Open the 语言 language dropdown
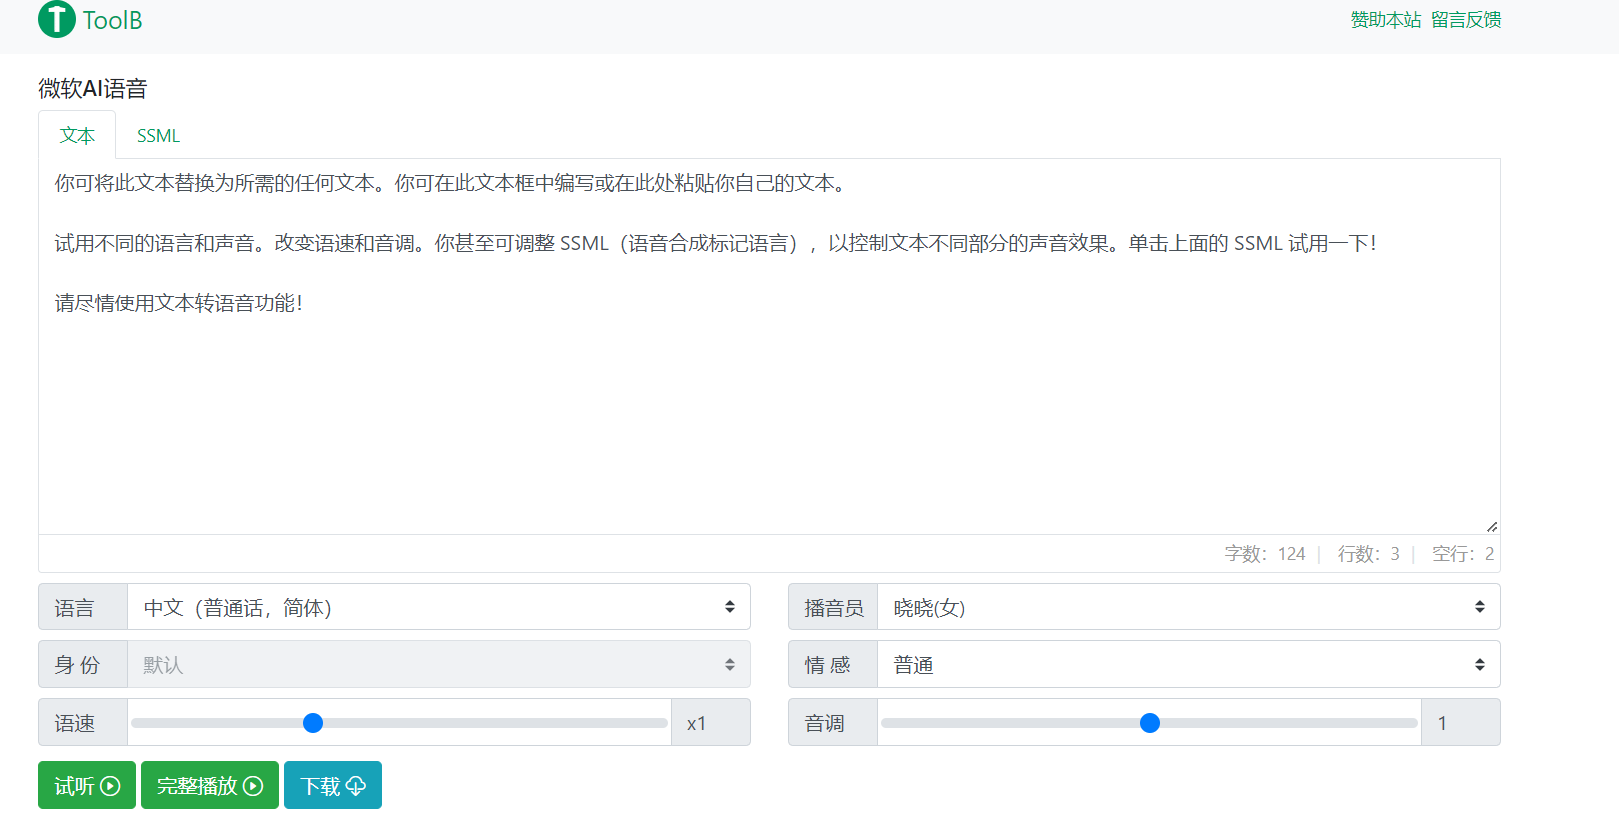The image size is (1619, 828). click(x=438, y=607)
